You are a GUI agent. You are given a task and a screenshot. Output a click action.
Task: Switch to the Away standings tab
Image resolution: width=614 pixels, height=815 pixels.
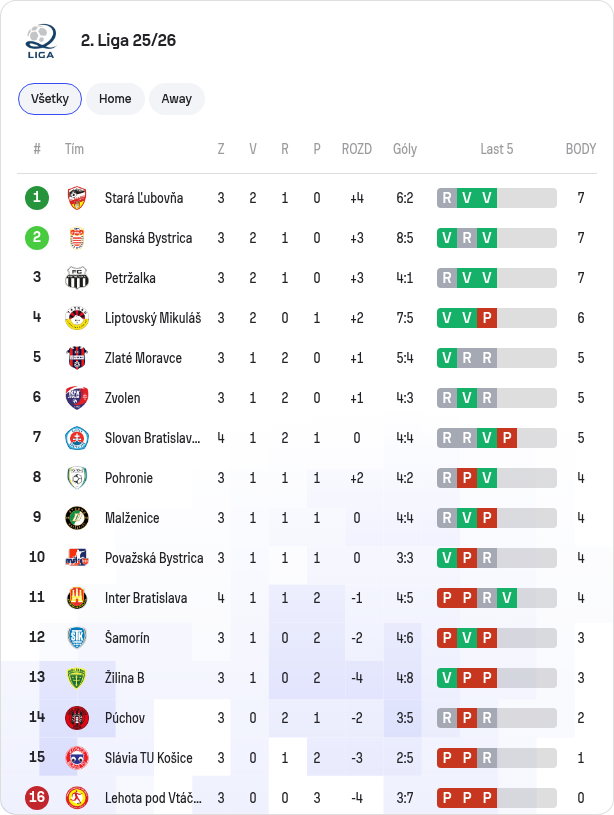(x=177, y=99)
